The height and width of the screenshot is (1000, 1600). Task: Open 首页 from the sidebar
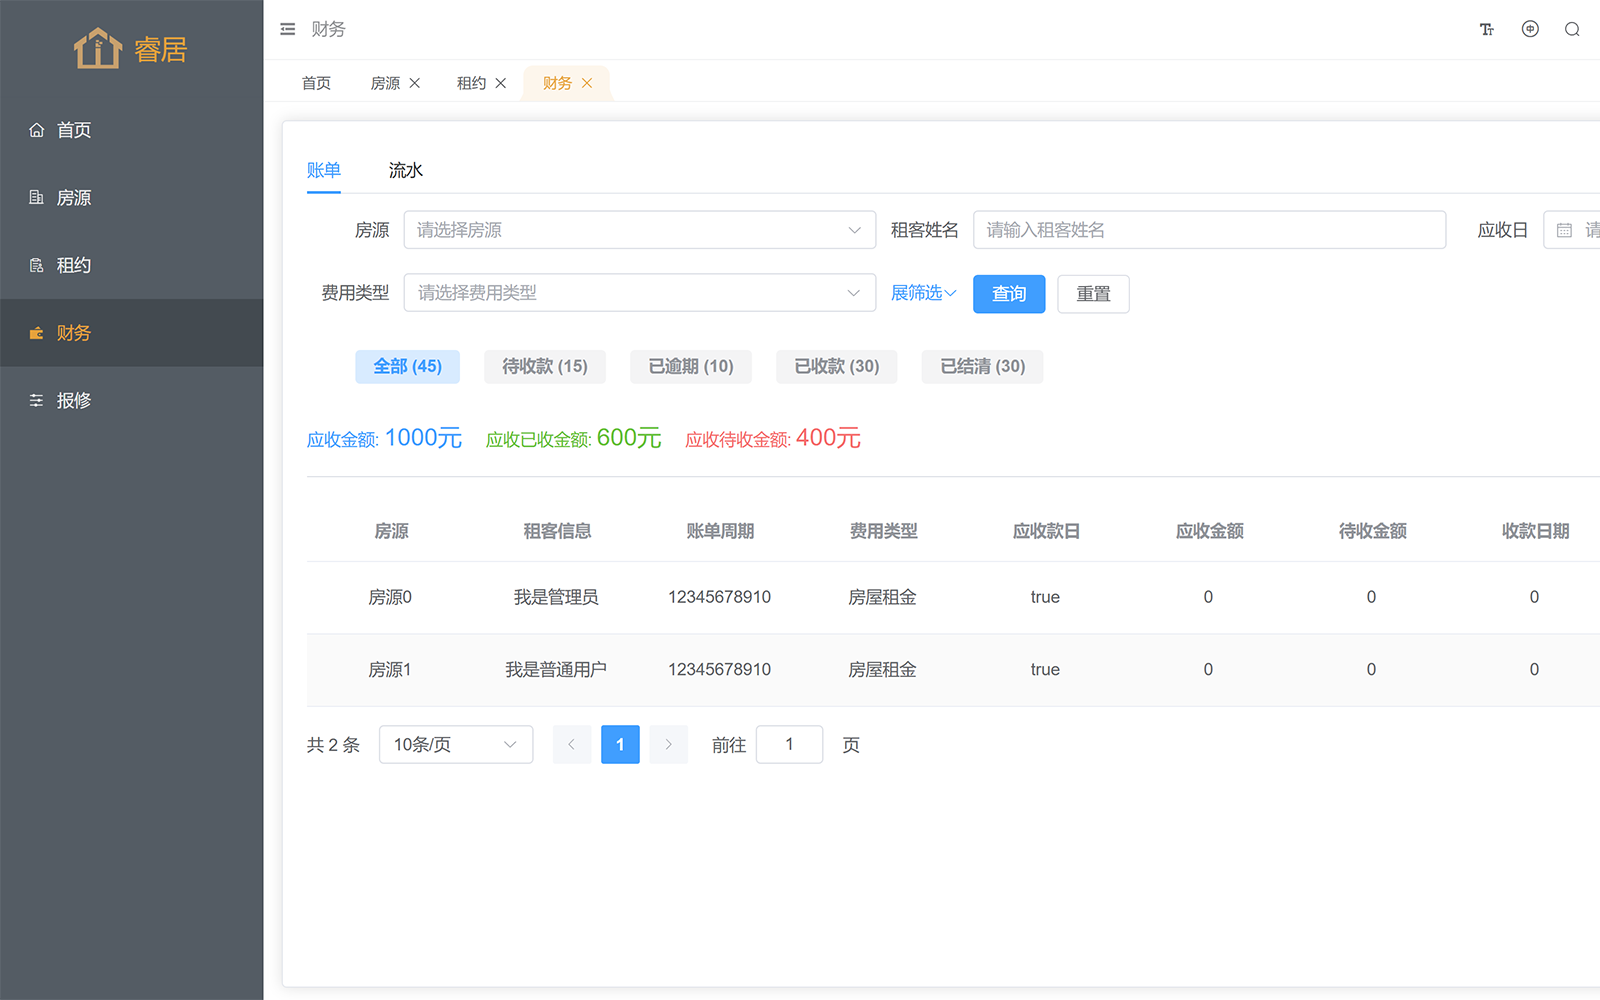point(74,130)
